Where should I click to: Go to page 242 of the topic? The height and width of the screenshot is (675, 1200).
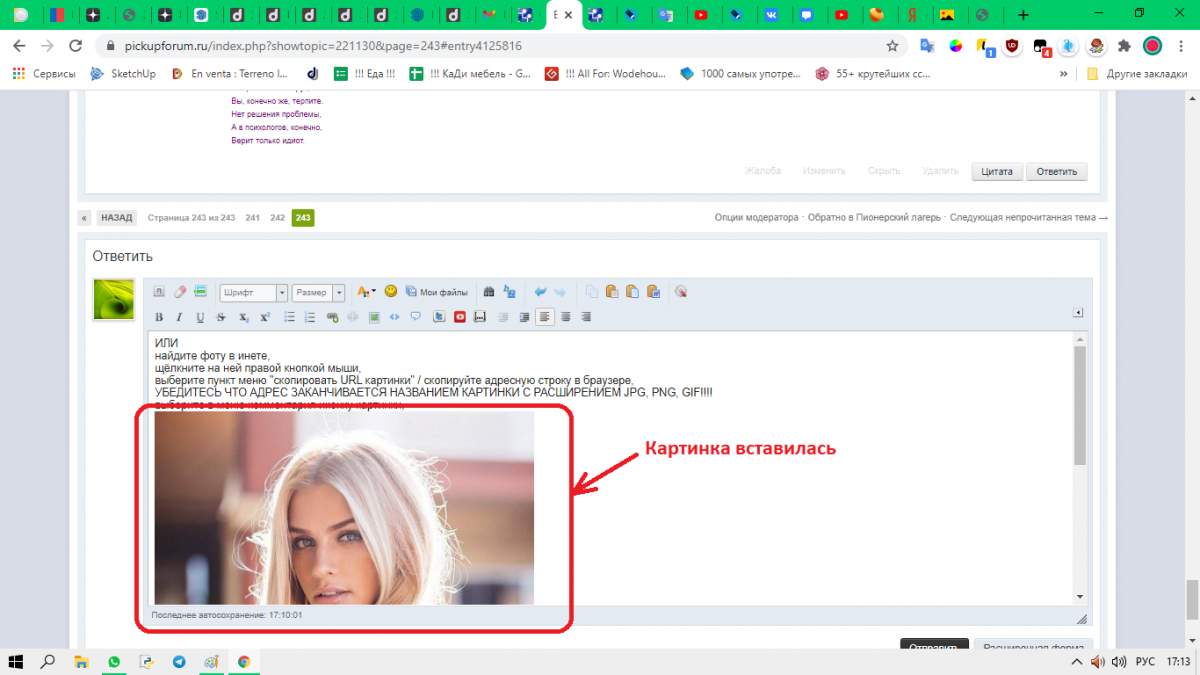coord(277,217)
